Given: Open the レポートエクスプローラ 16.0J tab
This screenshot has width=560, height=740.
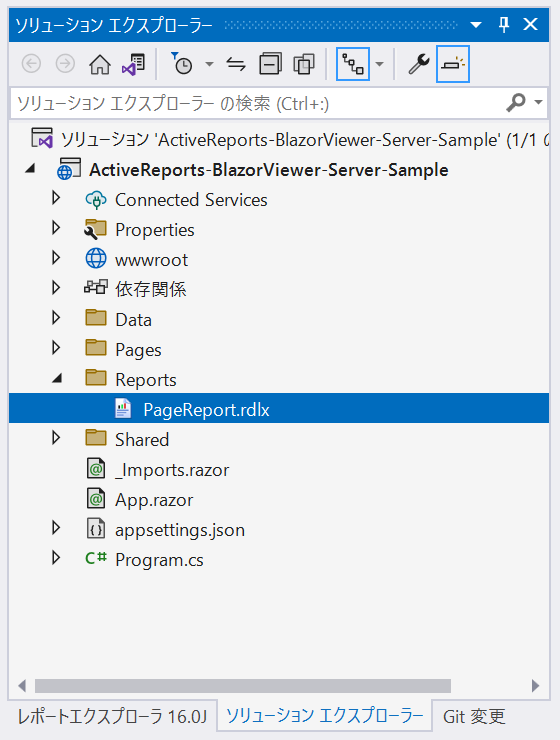Looking at the screenshot, I should pos(112,717).
